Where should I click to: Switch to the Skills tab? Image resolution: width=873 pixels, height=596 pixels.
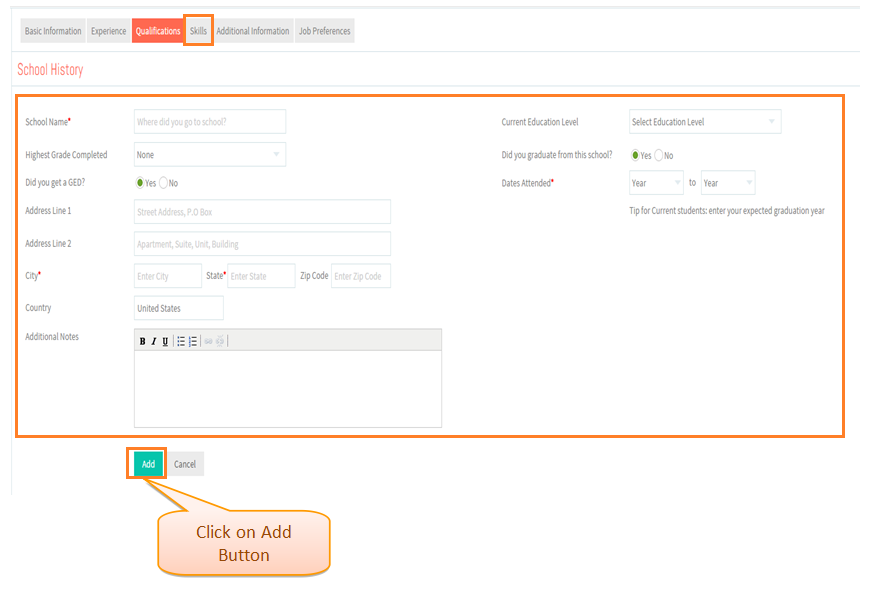(x=198, y=31)
